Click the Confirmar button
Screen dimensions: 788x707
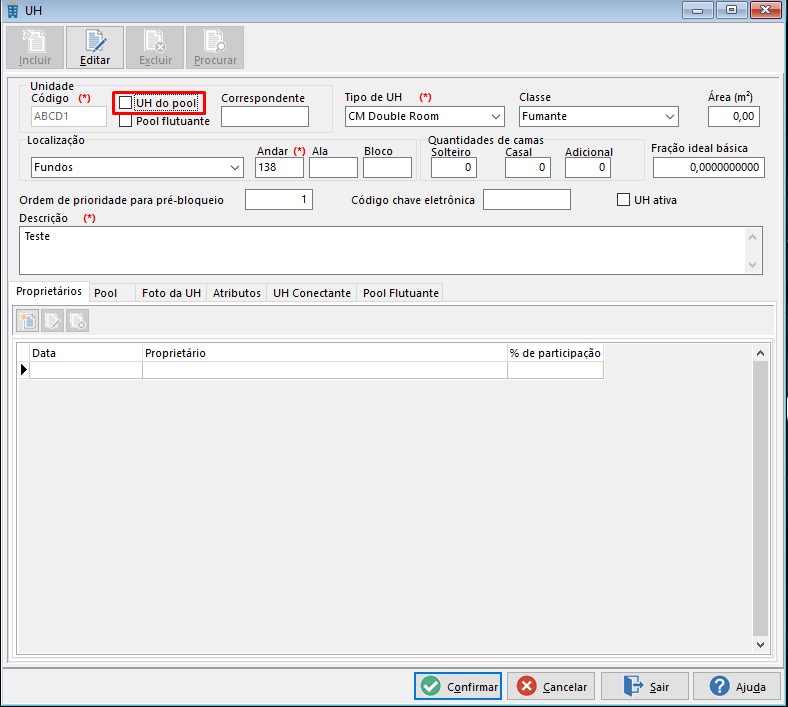(x=458, y=686)
